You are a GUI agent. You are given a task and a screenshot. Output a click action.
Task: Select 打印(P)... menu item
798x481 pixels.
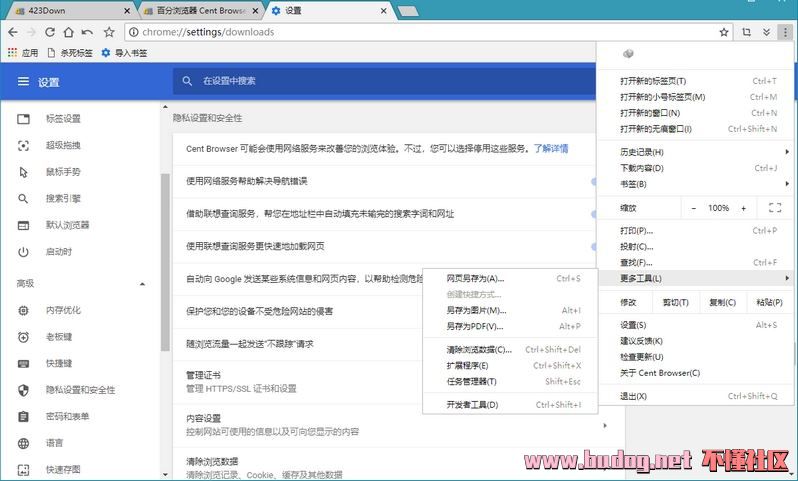pyautogui.click(x=695, y=231)
